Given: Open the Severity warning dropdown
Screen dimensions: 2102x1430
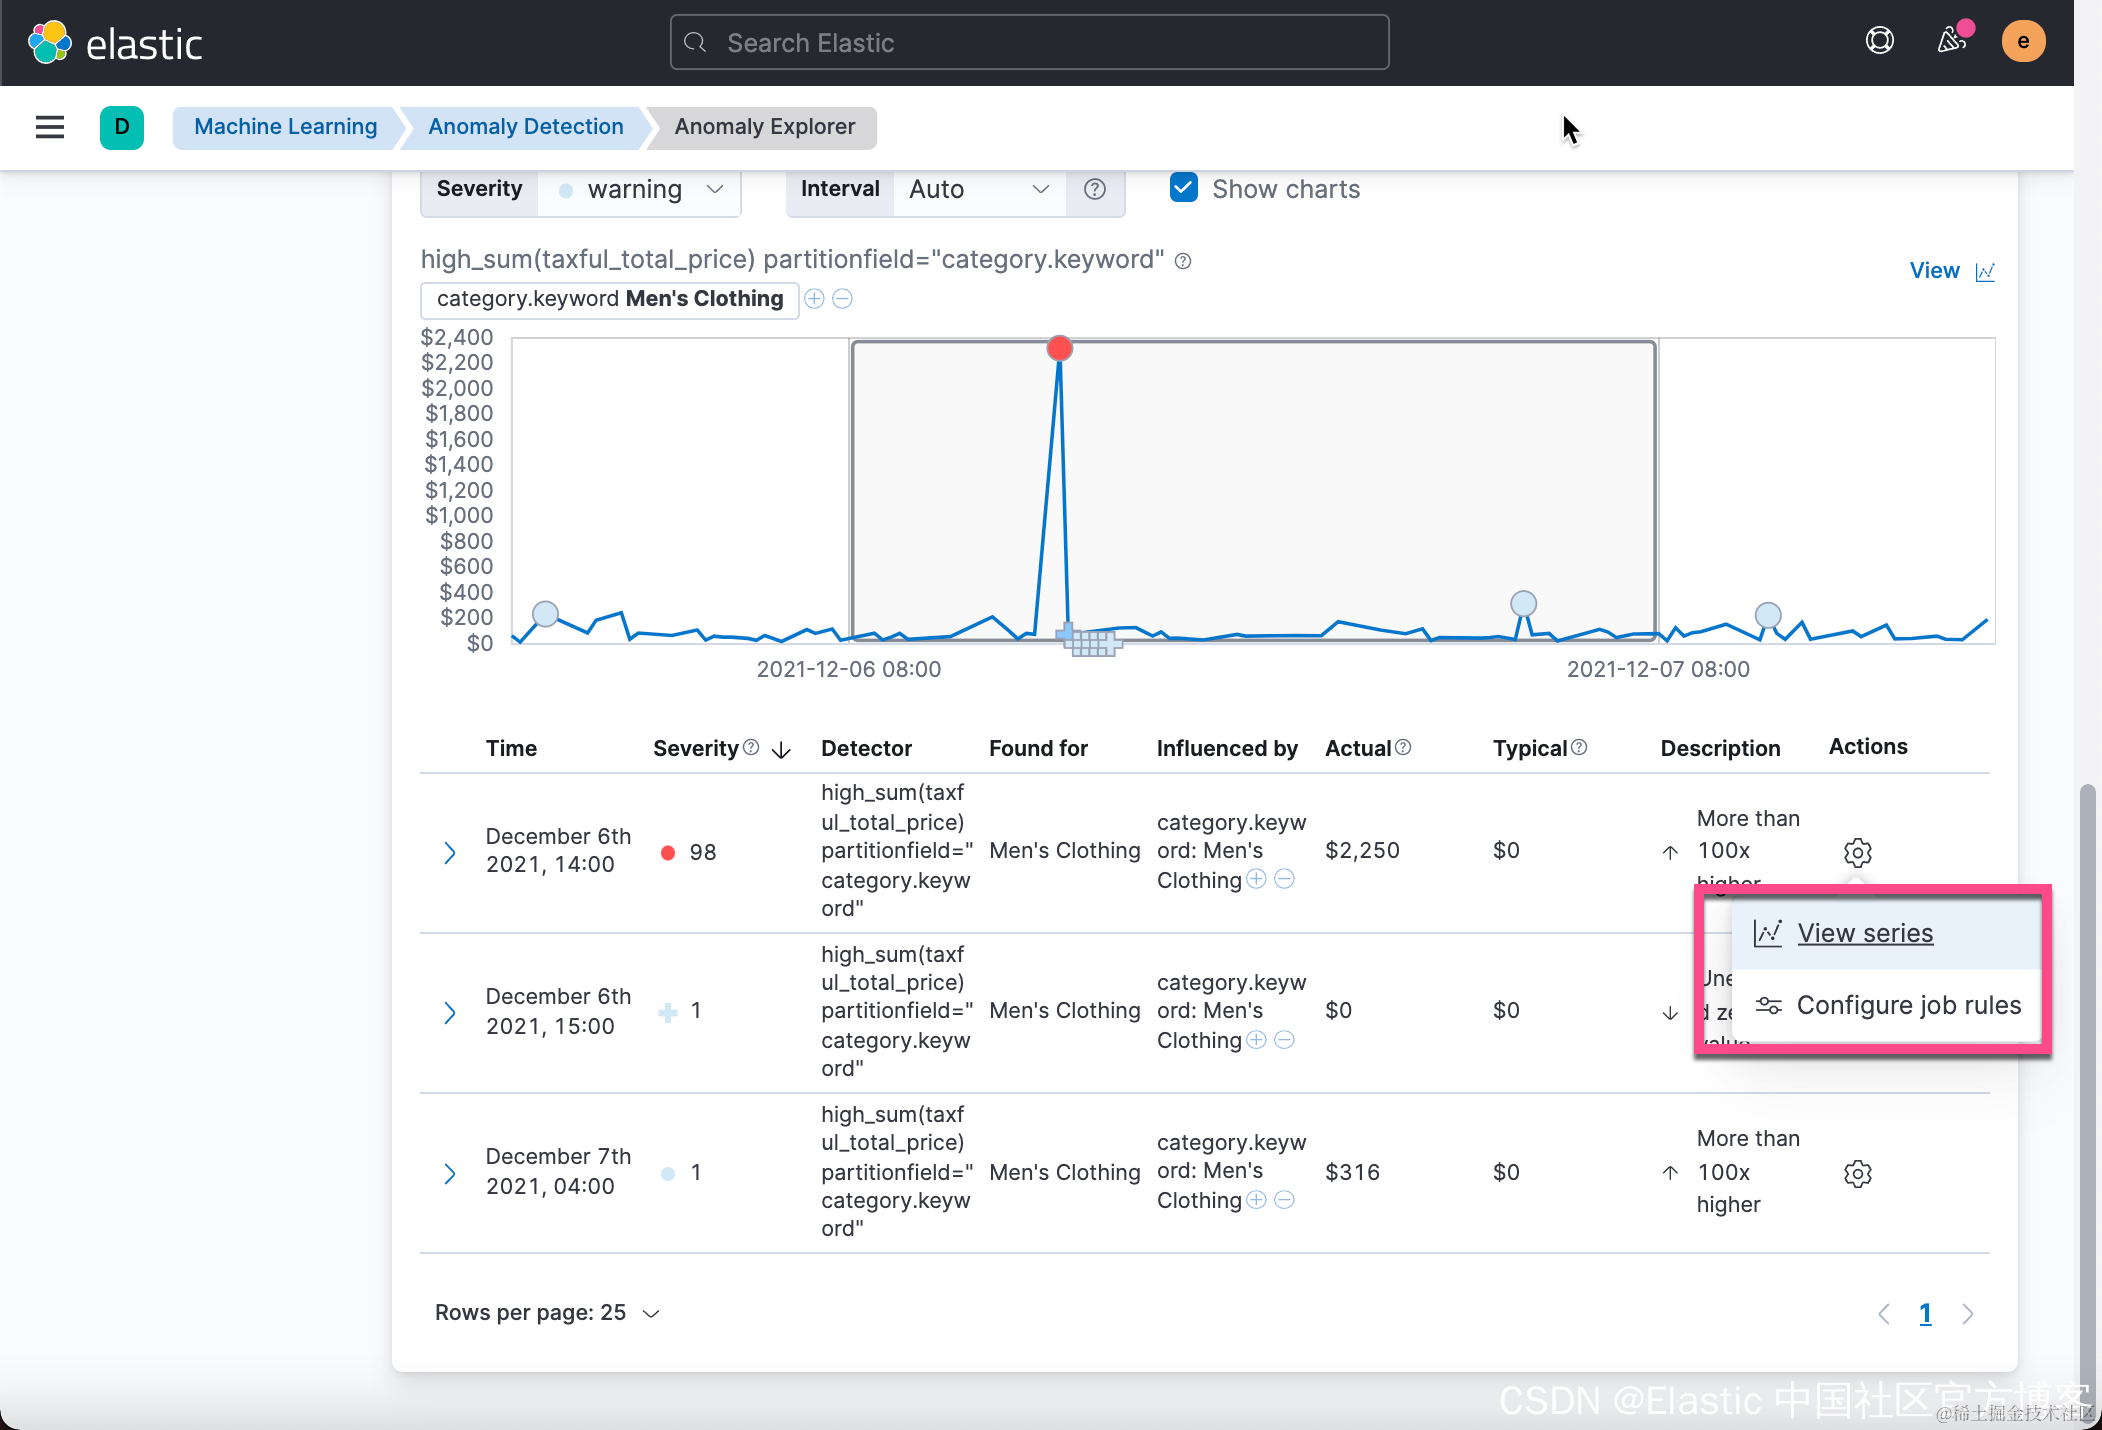Looking at the screenshot, I should coord(640,190).
